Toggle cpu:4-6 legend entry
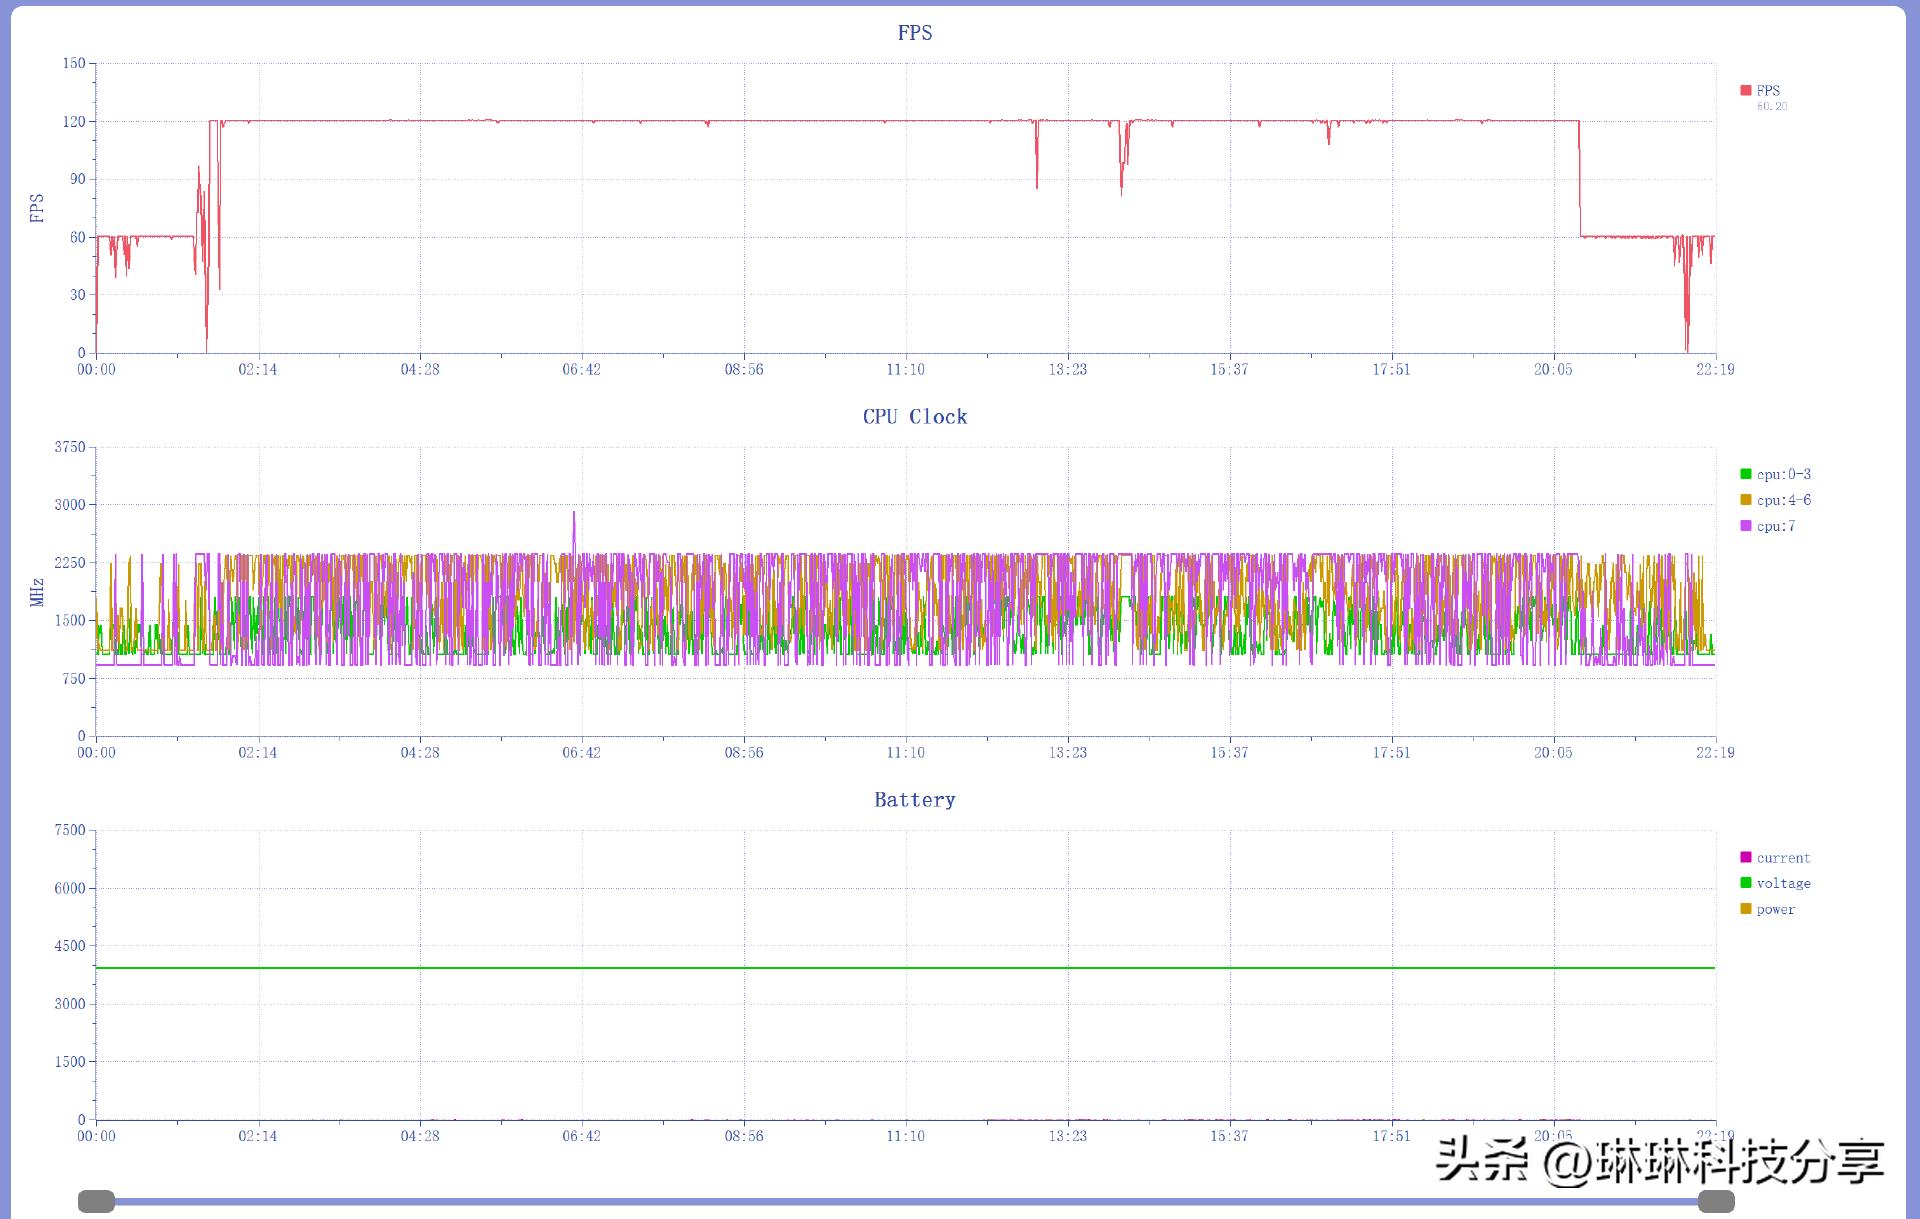 tap(1784, 500)
